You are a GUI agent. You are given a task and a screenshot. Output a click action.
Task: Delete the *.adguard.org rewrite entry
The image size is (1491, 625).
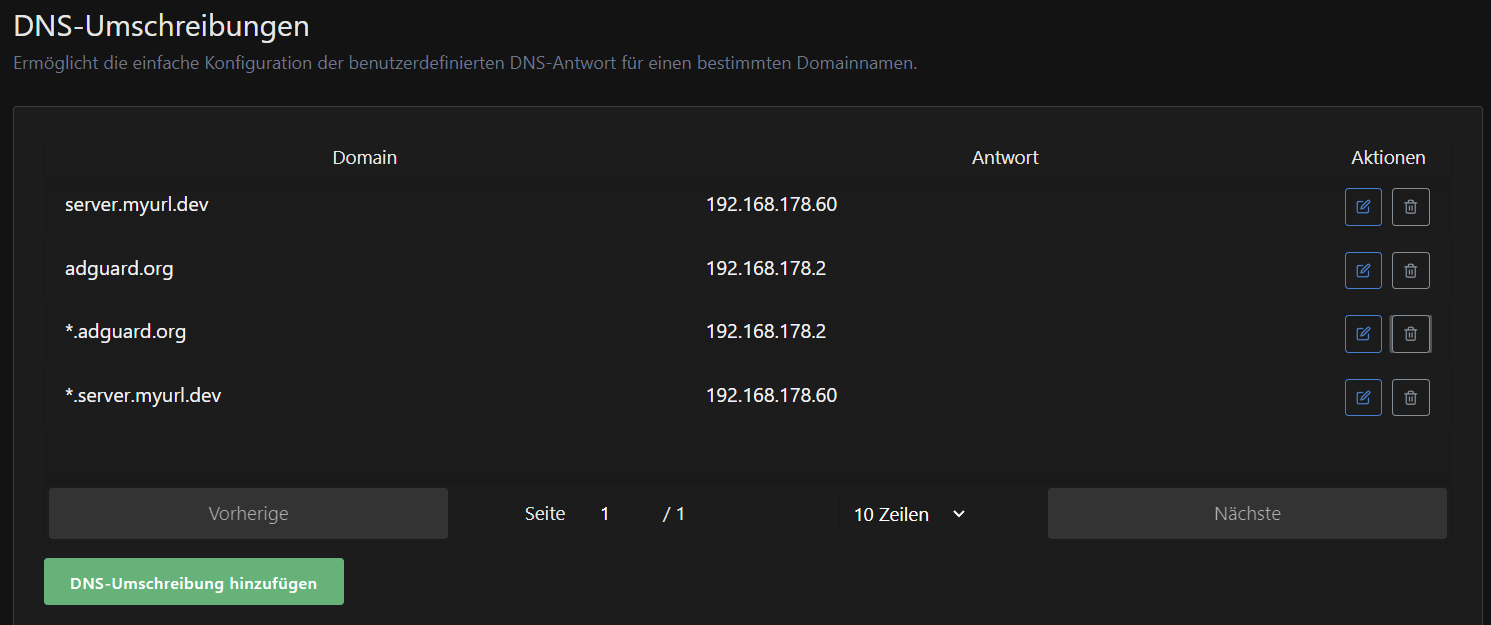pyautogui.click(x=1410, y=334)
